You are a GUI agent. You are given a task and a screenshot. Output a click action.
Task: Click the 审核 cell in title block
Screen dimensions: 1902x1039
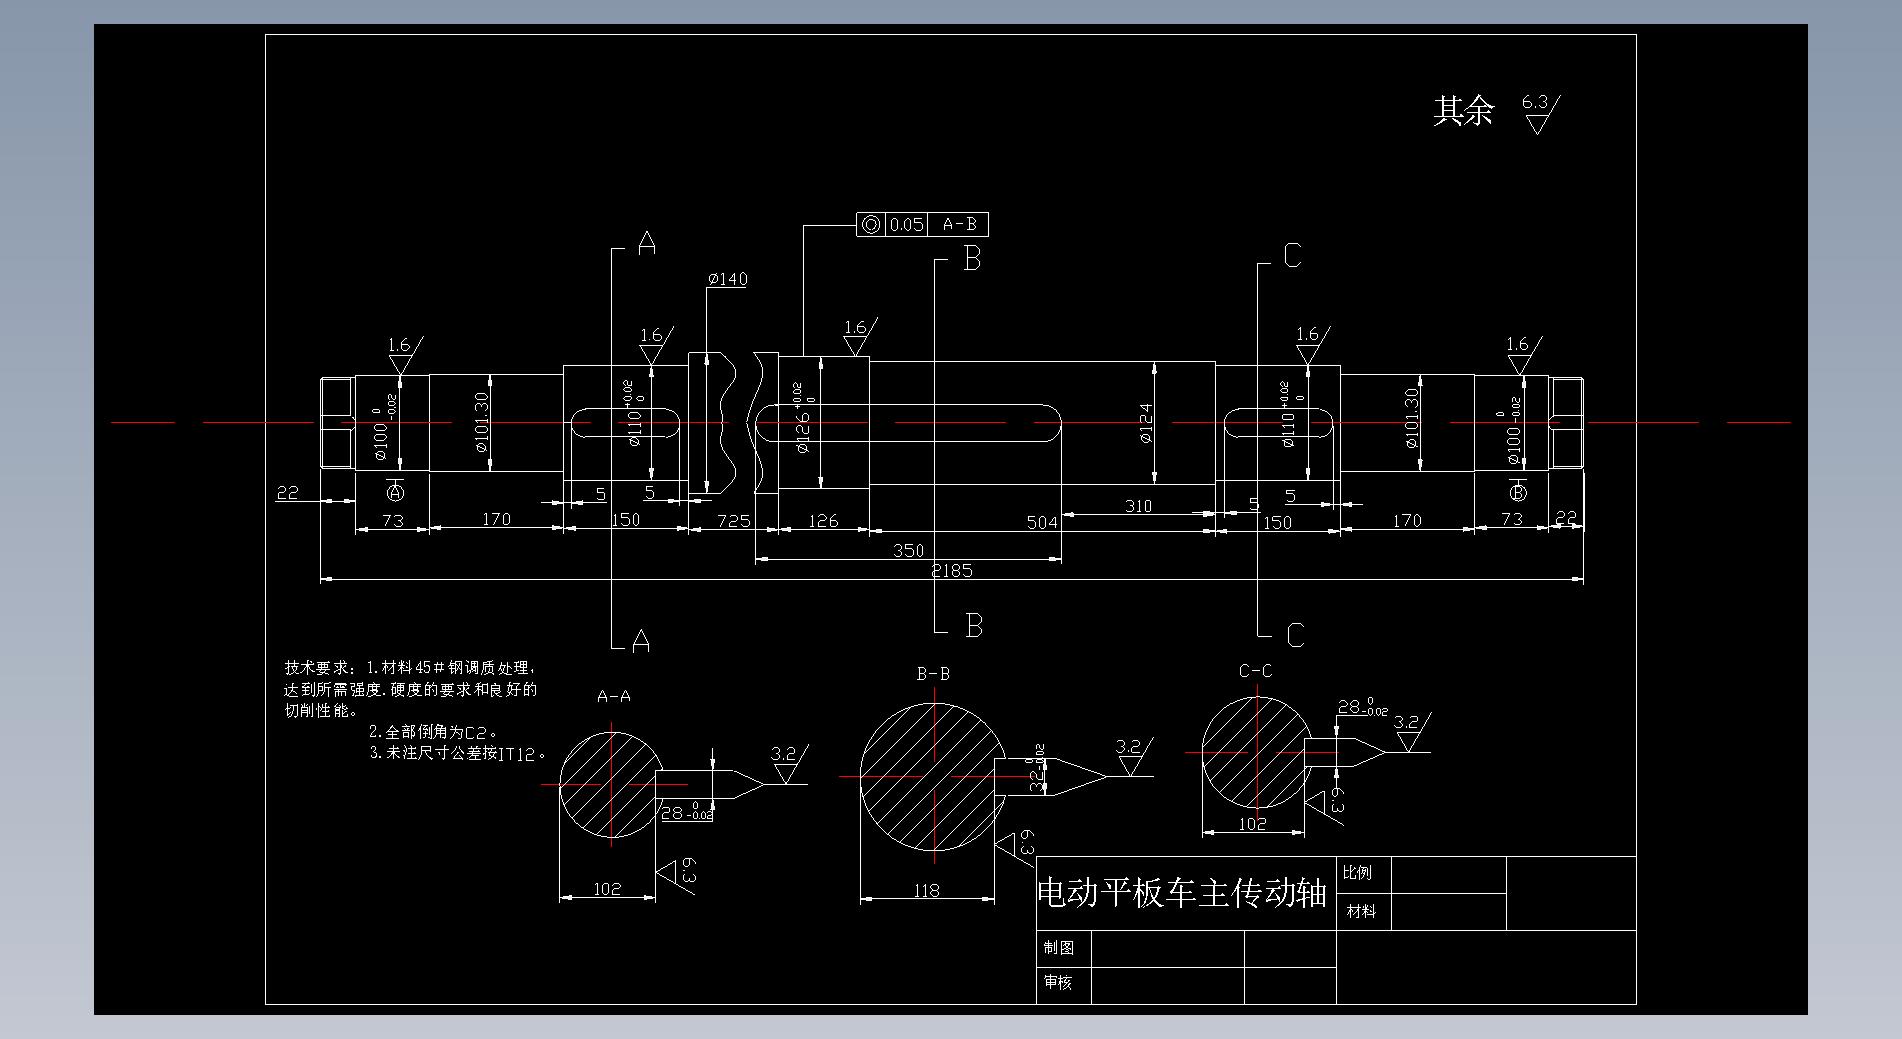tap(1058, 983)
